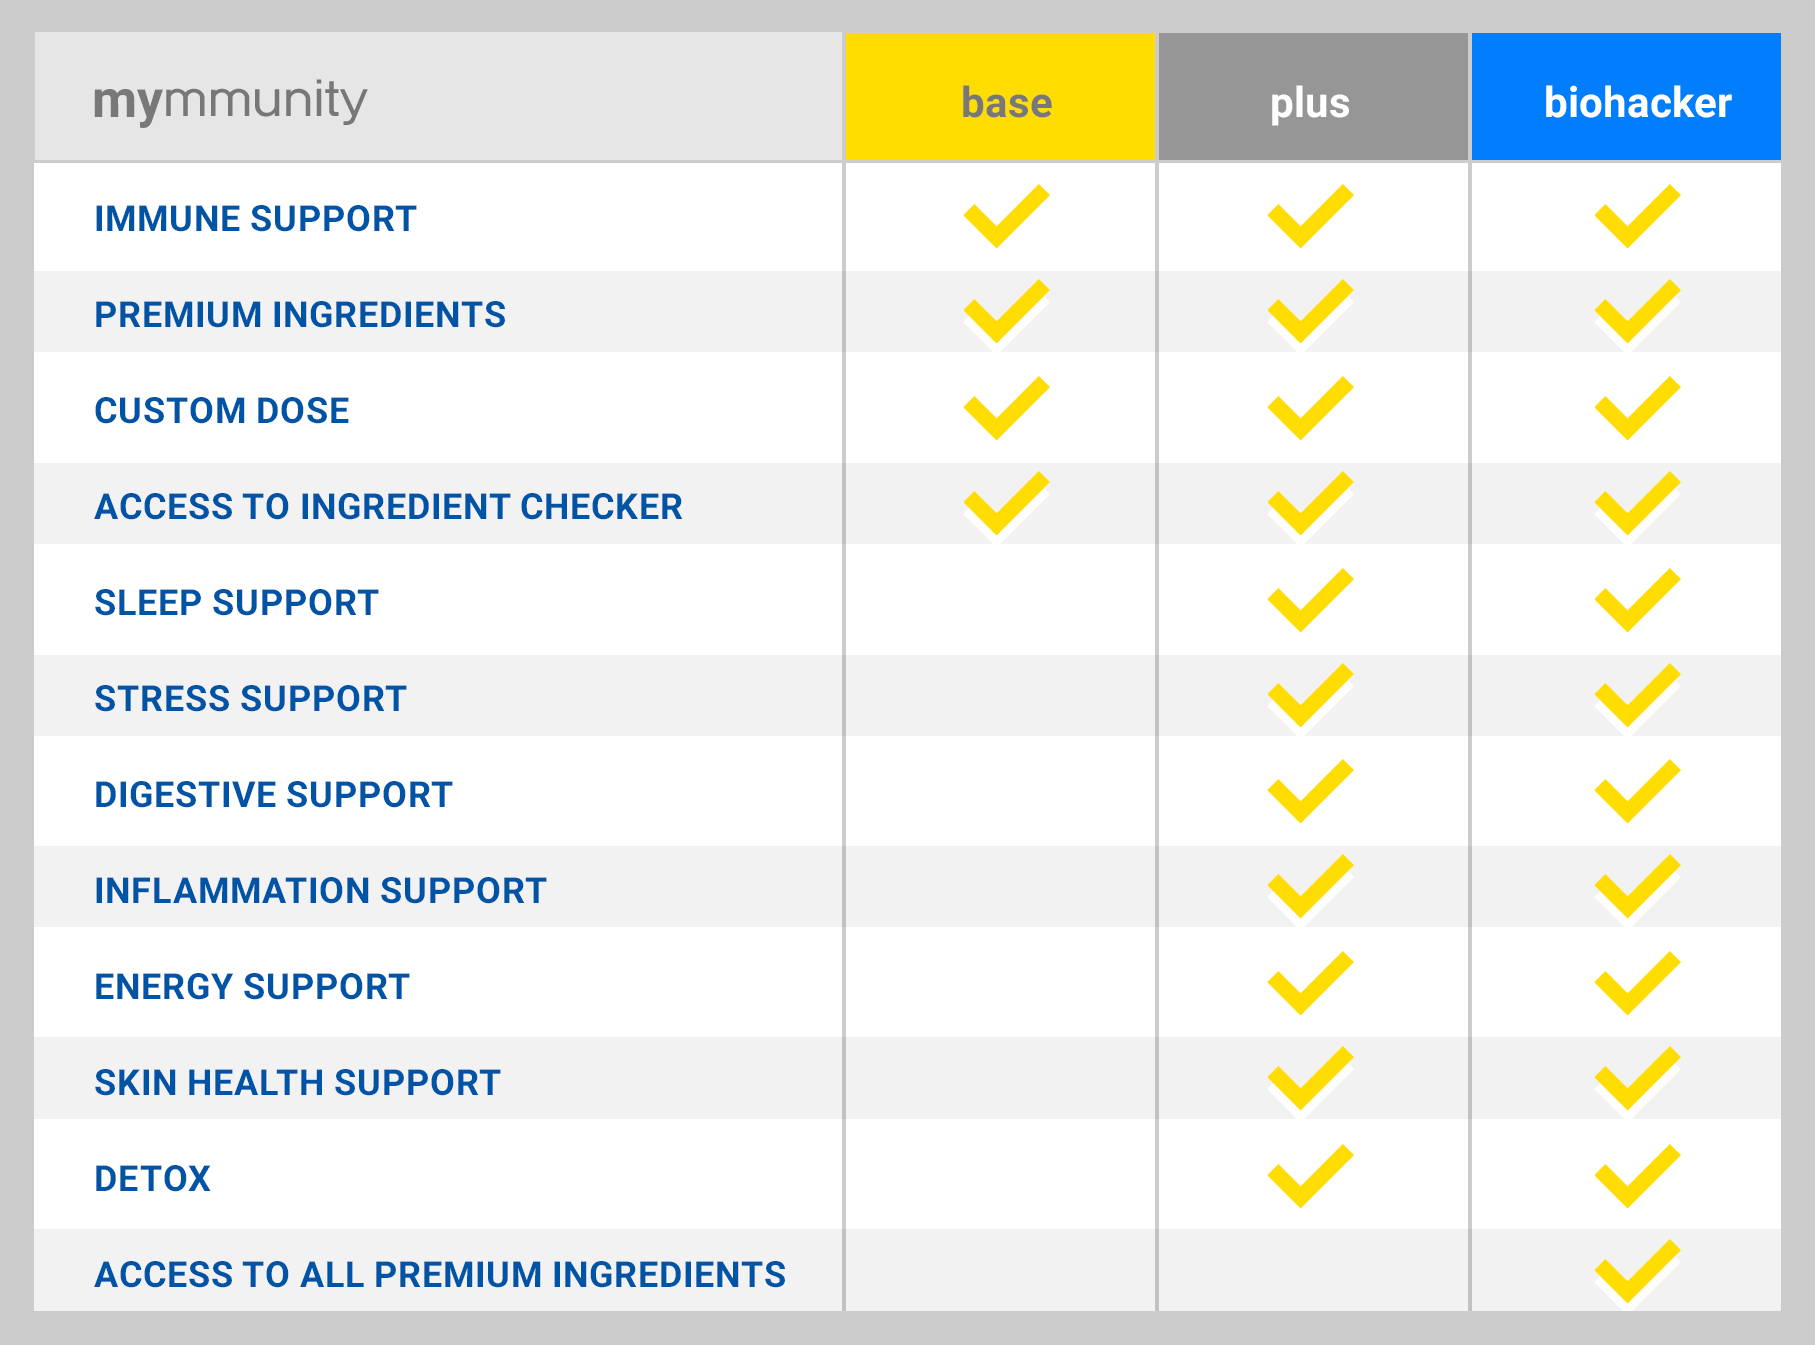Click the Sleep Support feature label
This screenshot has height=1345, width=1815.
click(x=237, y=603)
